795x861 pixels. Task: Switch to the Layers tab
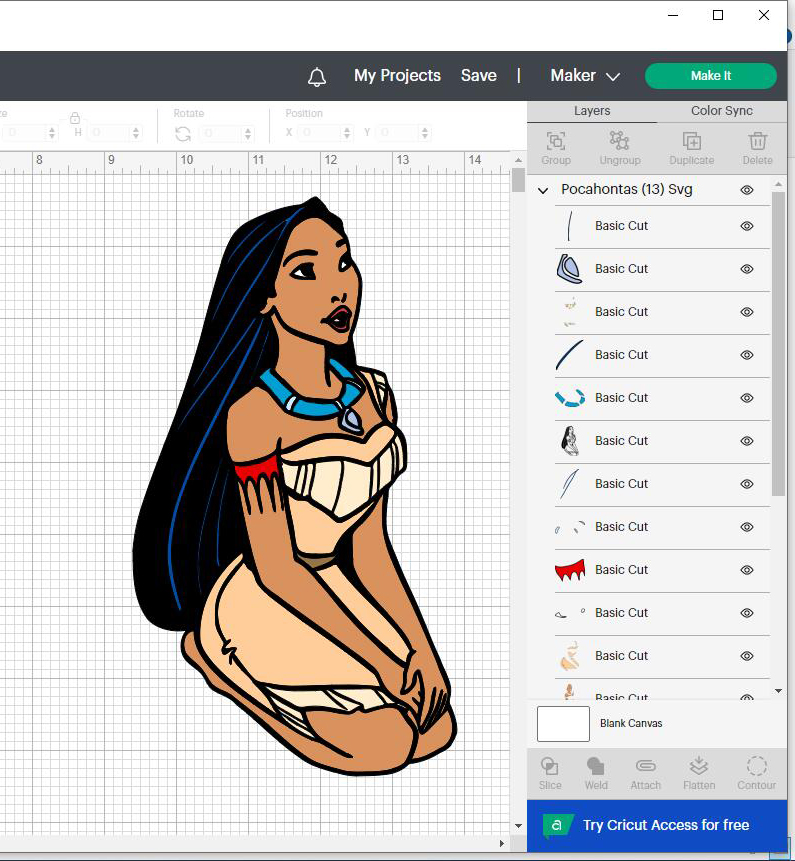592,111
